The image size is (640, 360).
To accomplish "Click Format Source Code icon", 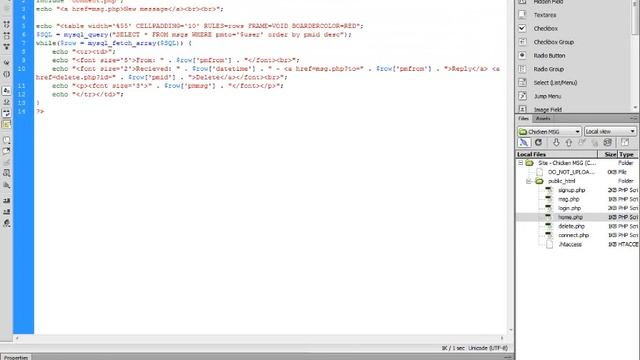I will point(7,223).
